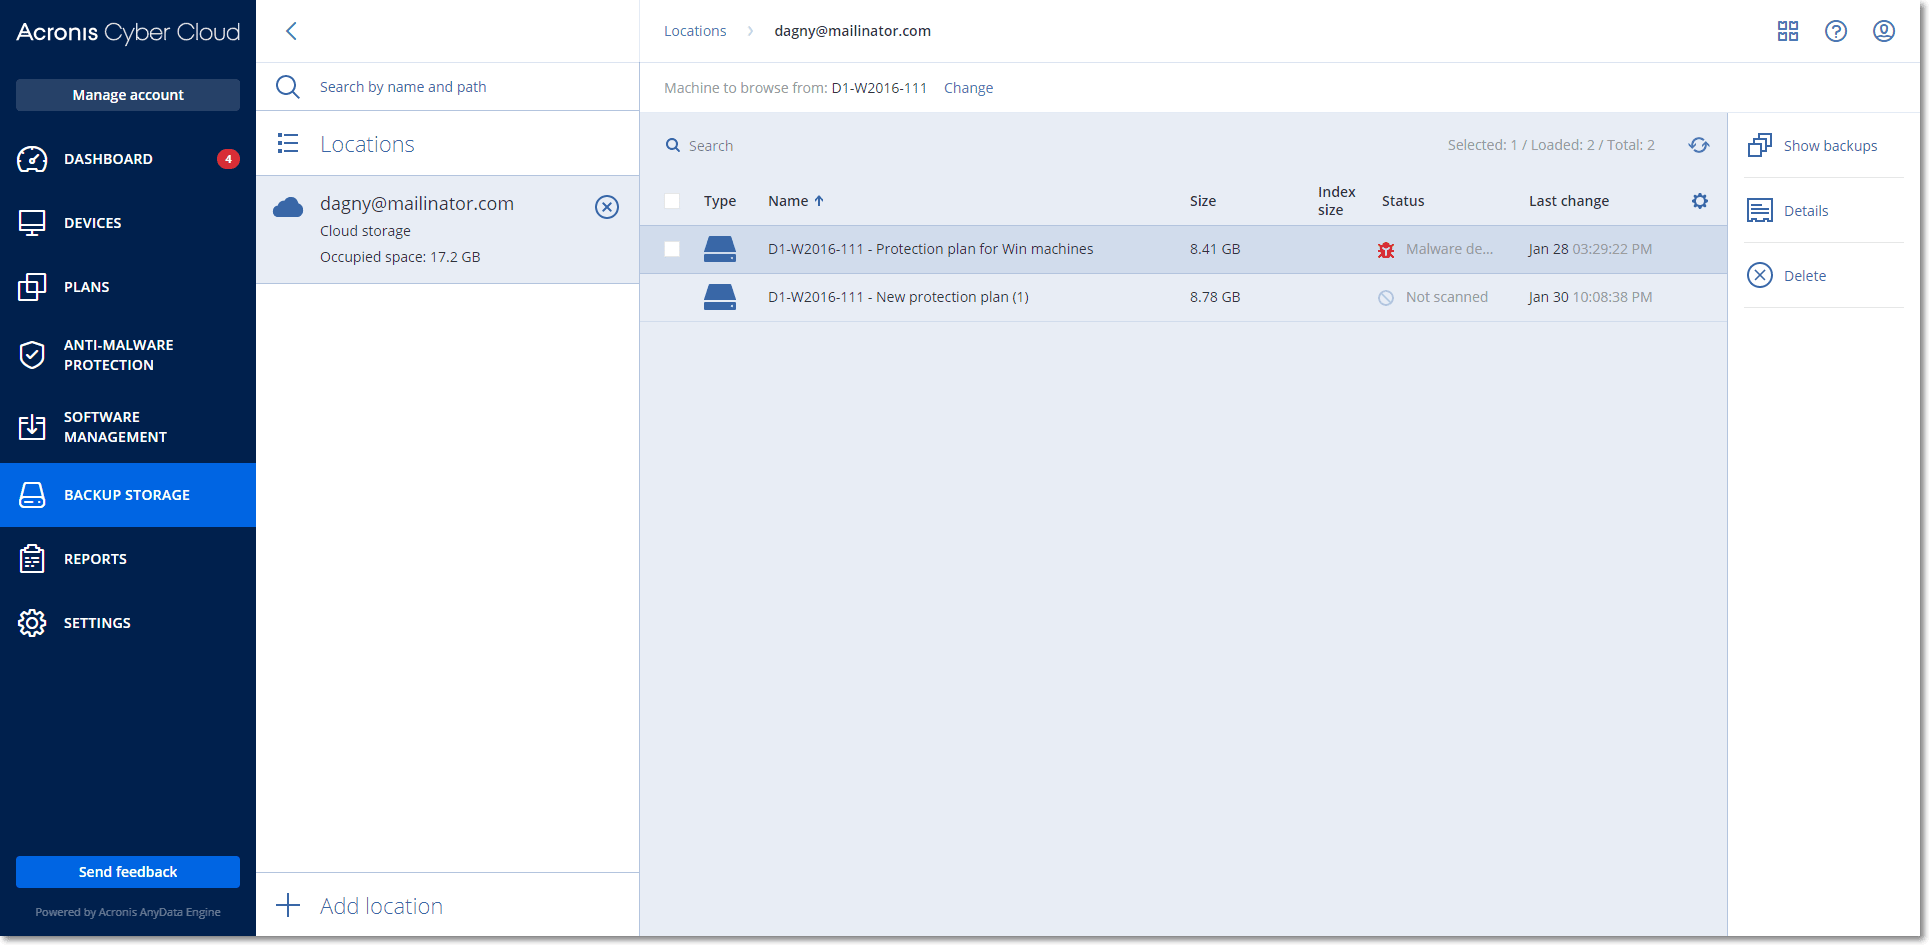1929x945 pixels.
Task: Click the Send feedback button
Action: [128, 872]
